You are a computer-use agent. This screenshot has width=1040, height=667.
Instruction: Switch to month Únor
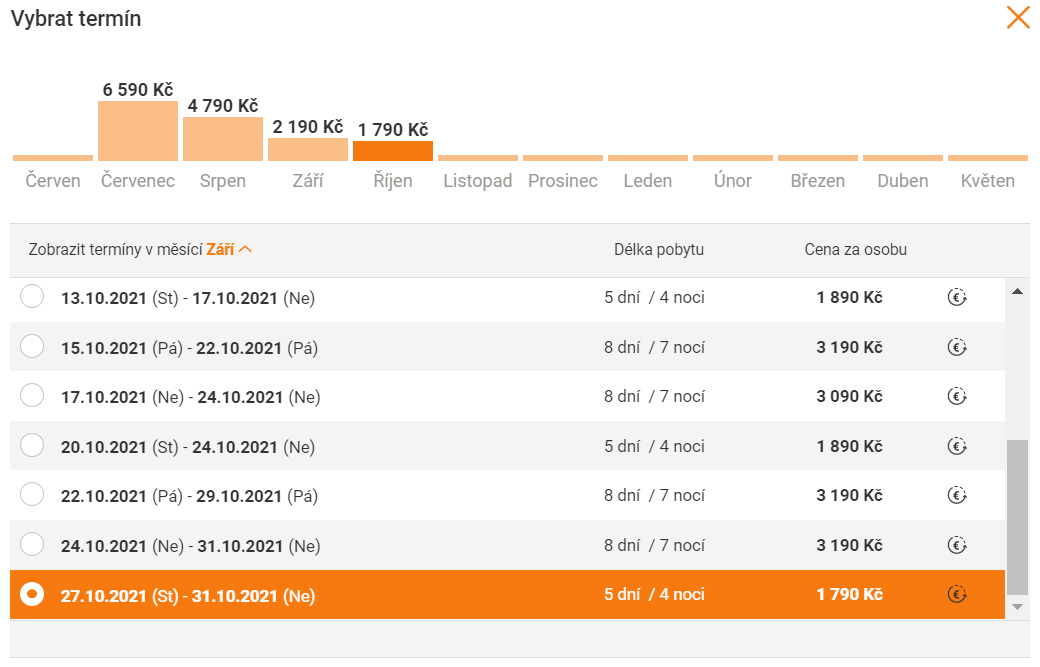click(x=732, y=180)
